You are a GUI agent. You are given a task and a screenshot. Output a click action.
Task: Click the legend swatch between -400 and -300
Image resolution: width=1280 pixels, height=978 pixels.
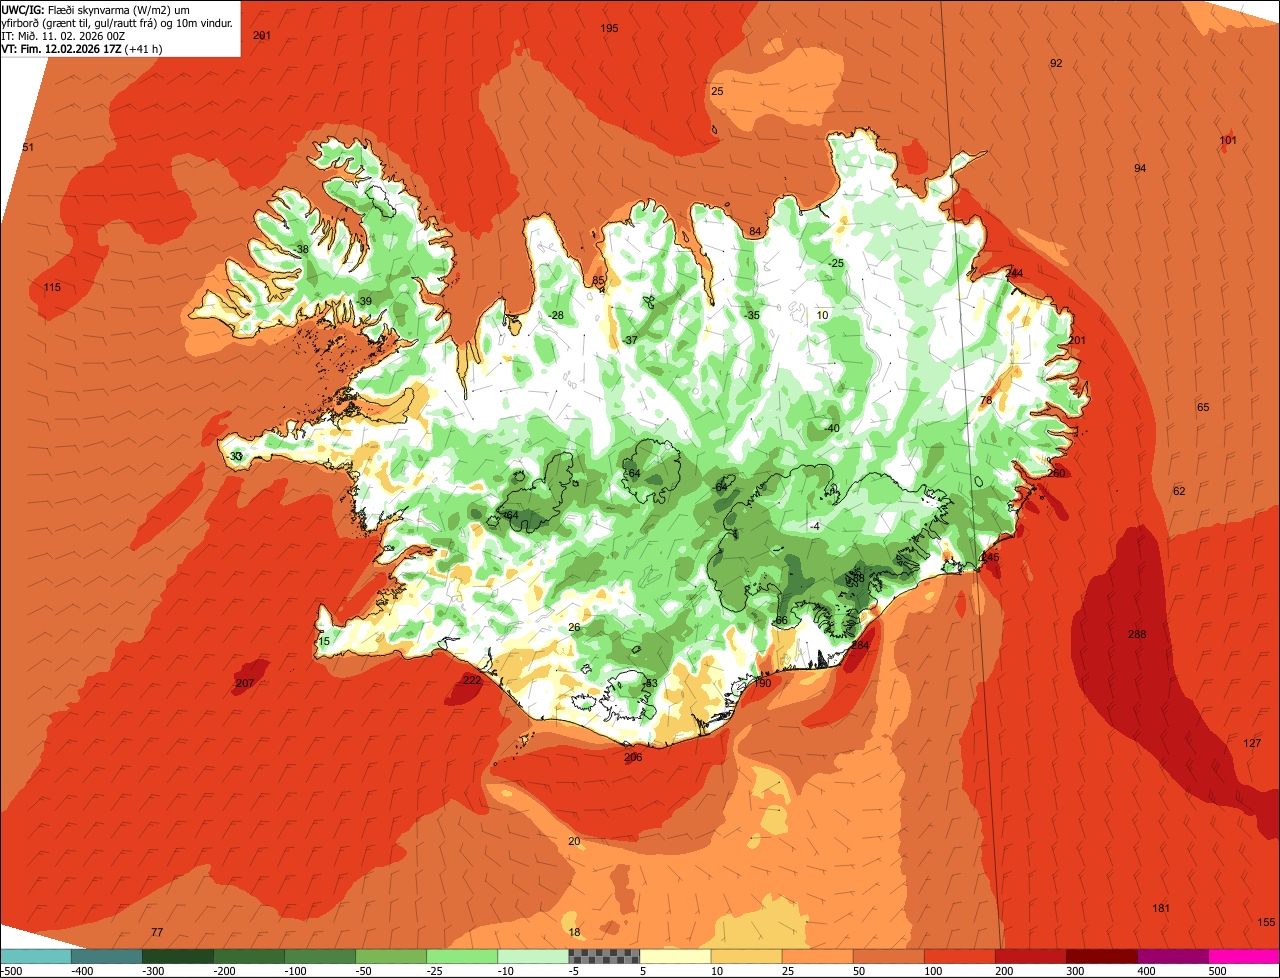107,956
